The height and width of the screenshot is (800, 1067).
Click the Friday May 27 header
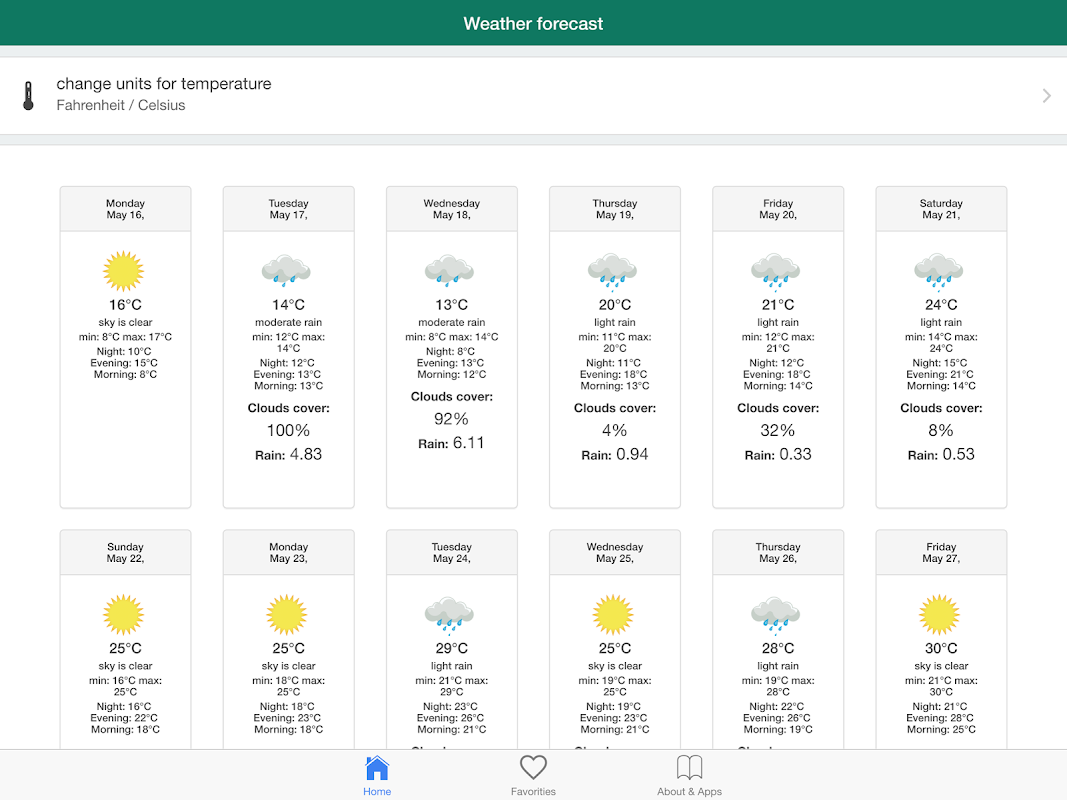pos(941,552)
